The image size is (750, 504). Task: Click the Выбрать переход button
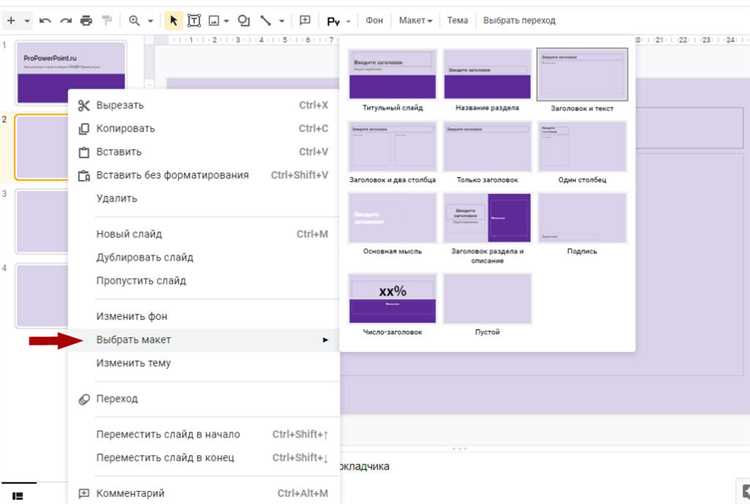pyautogui.click(x=519, y=21)
